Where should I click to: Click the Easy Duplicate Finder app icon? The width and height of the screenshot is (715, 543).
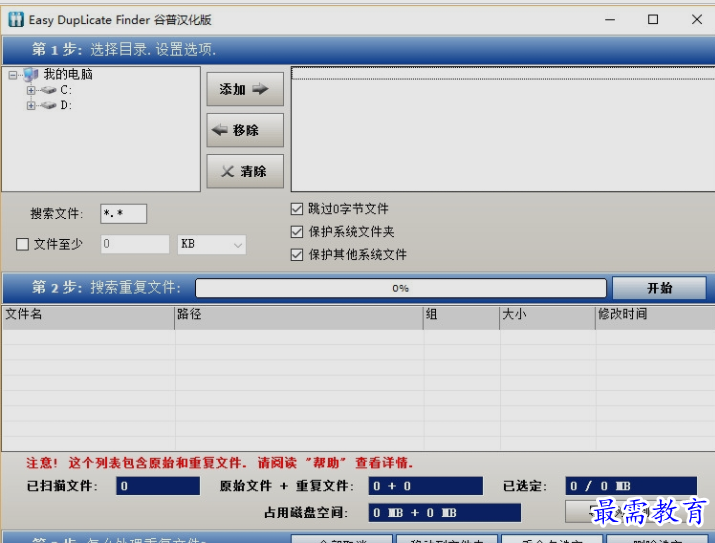16,19
